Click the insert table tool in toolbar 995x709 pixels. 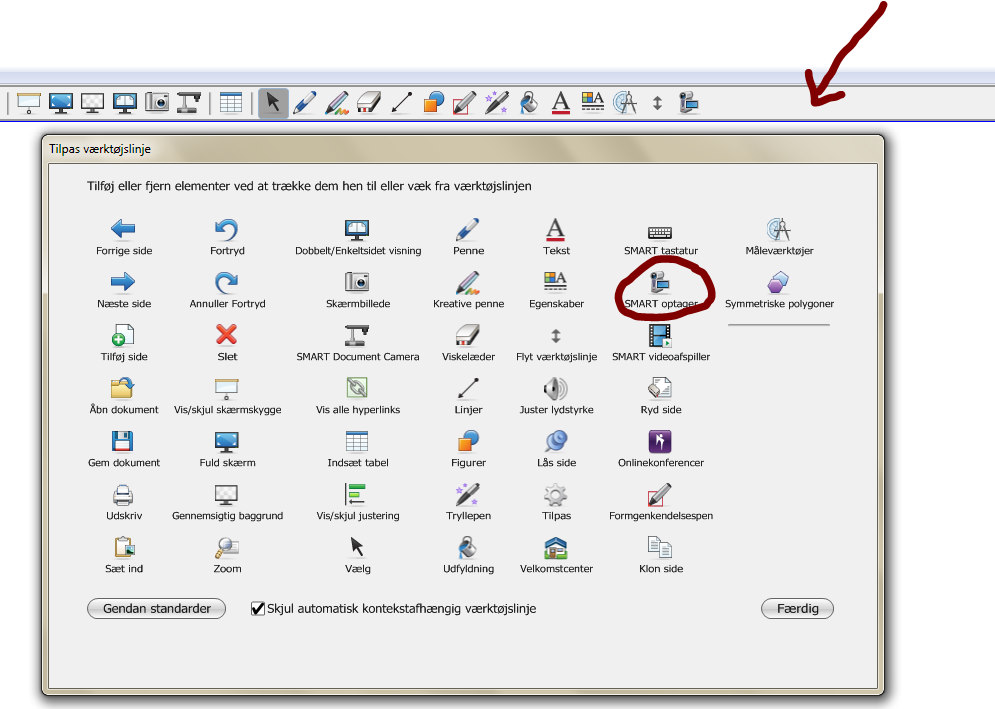pyautogui.click(x=231, y=102)
